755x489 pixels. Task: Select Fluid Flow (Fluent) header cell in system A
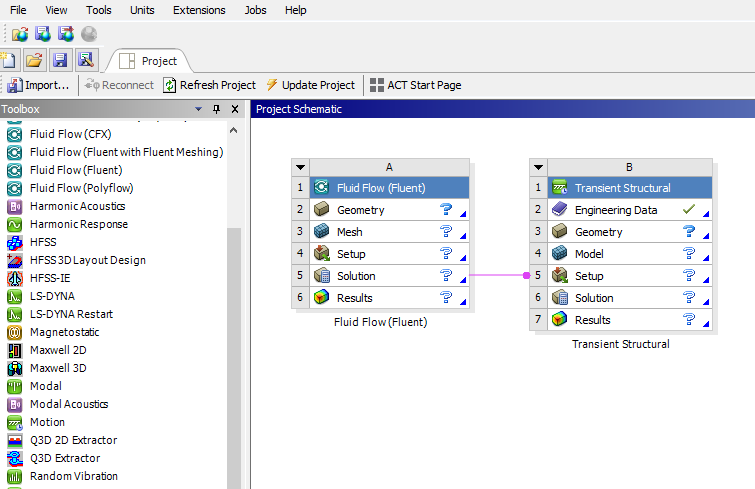click(x=389, y=188)
